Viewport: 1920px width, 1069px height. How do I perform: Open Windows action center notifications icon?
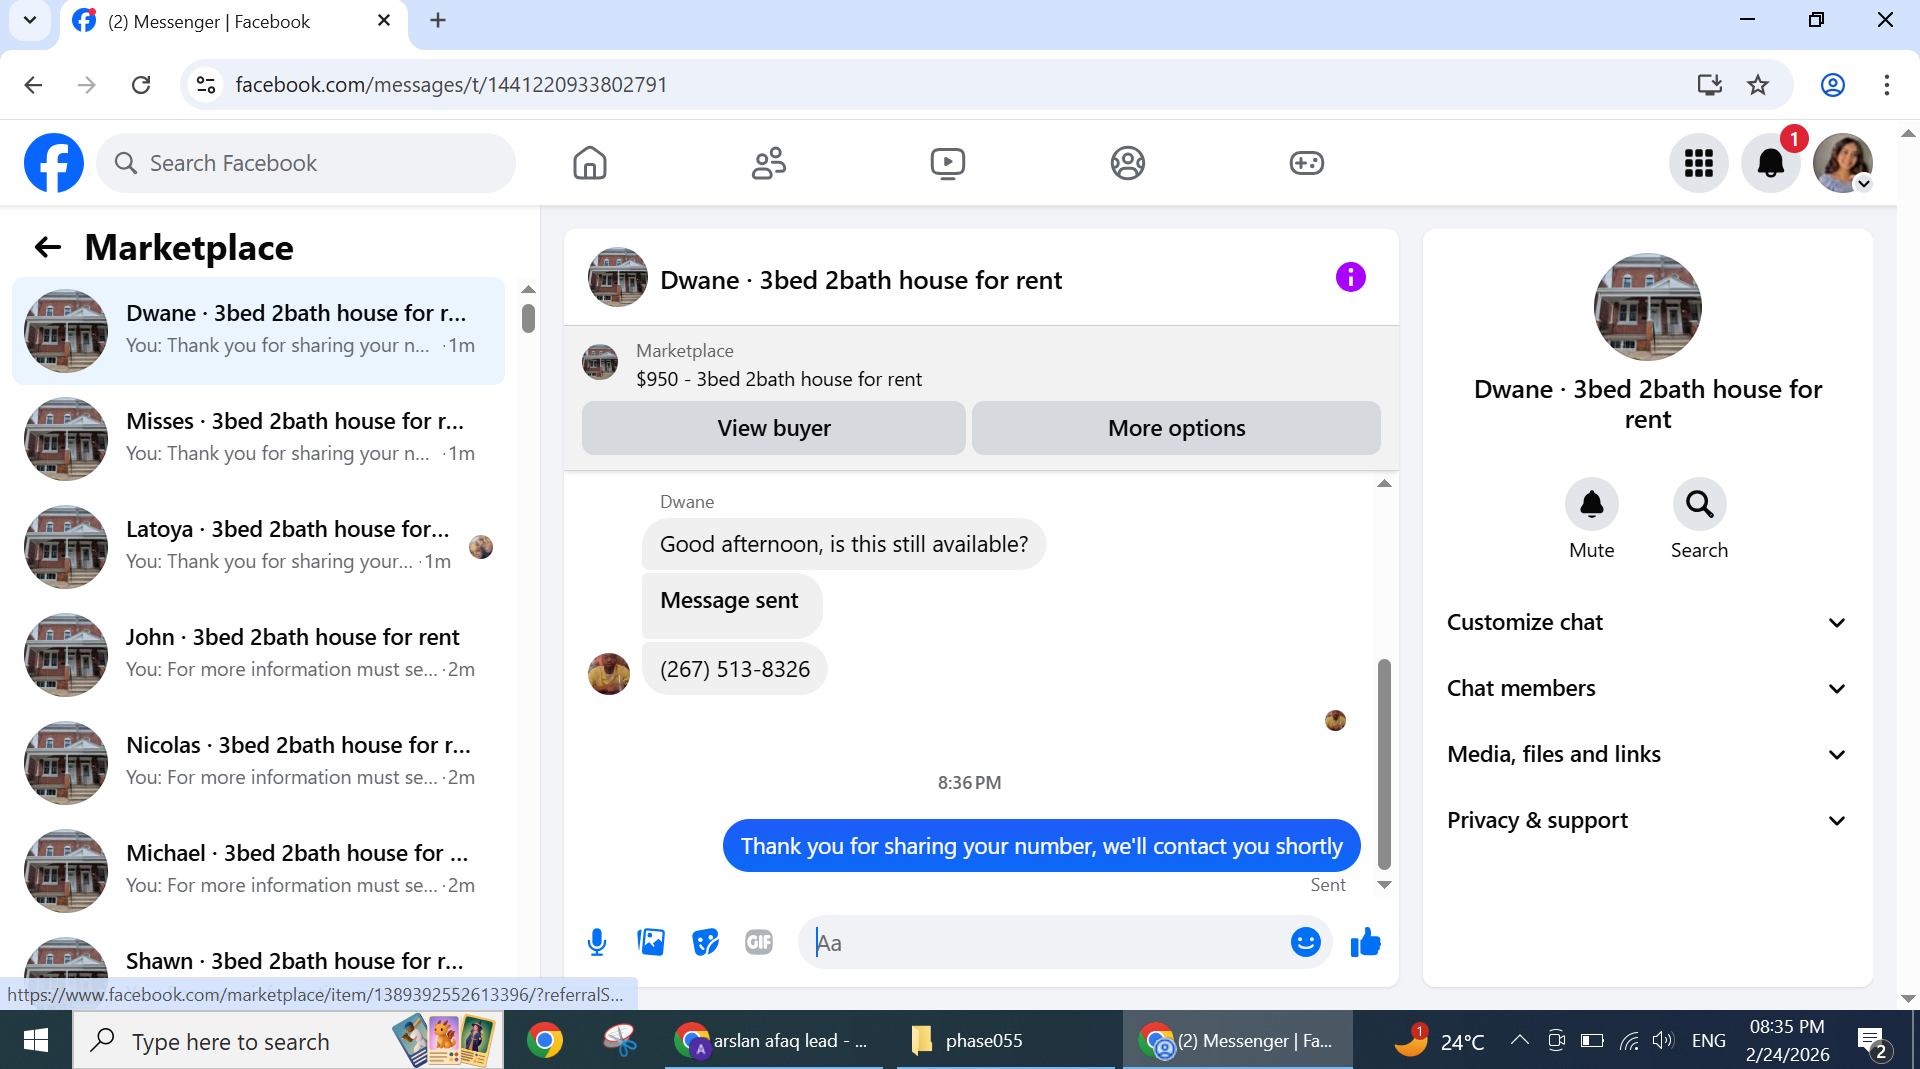[1872, 1041]
